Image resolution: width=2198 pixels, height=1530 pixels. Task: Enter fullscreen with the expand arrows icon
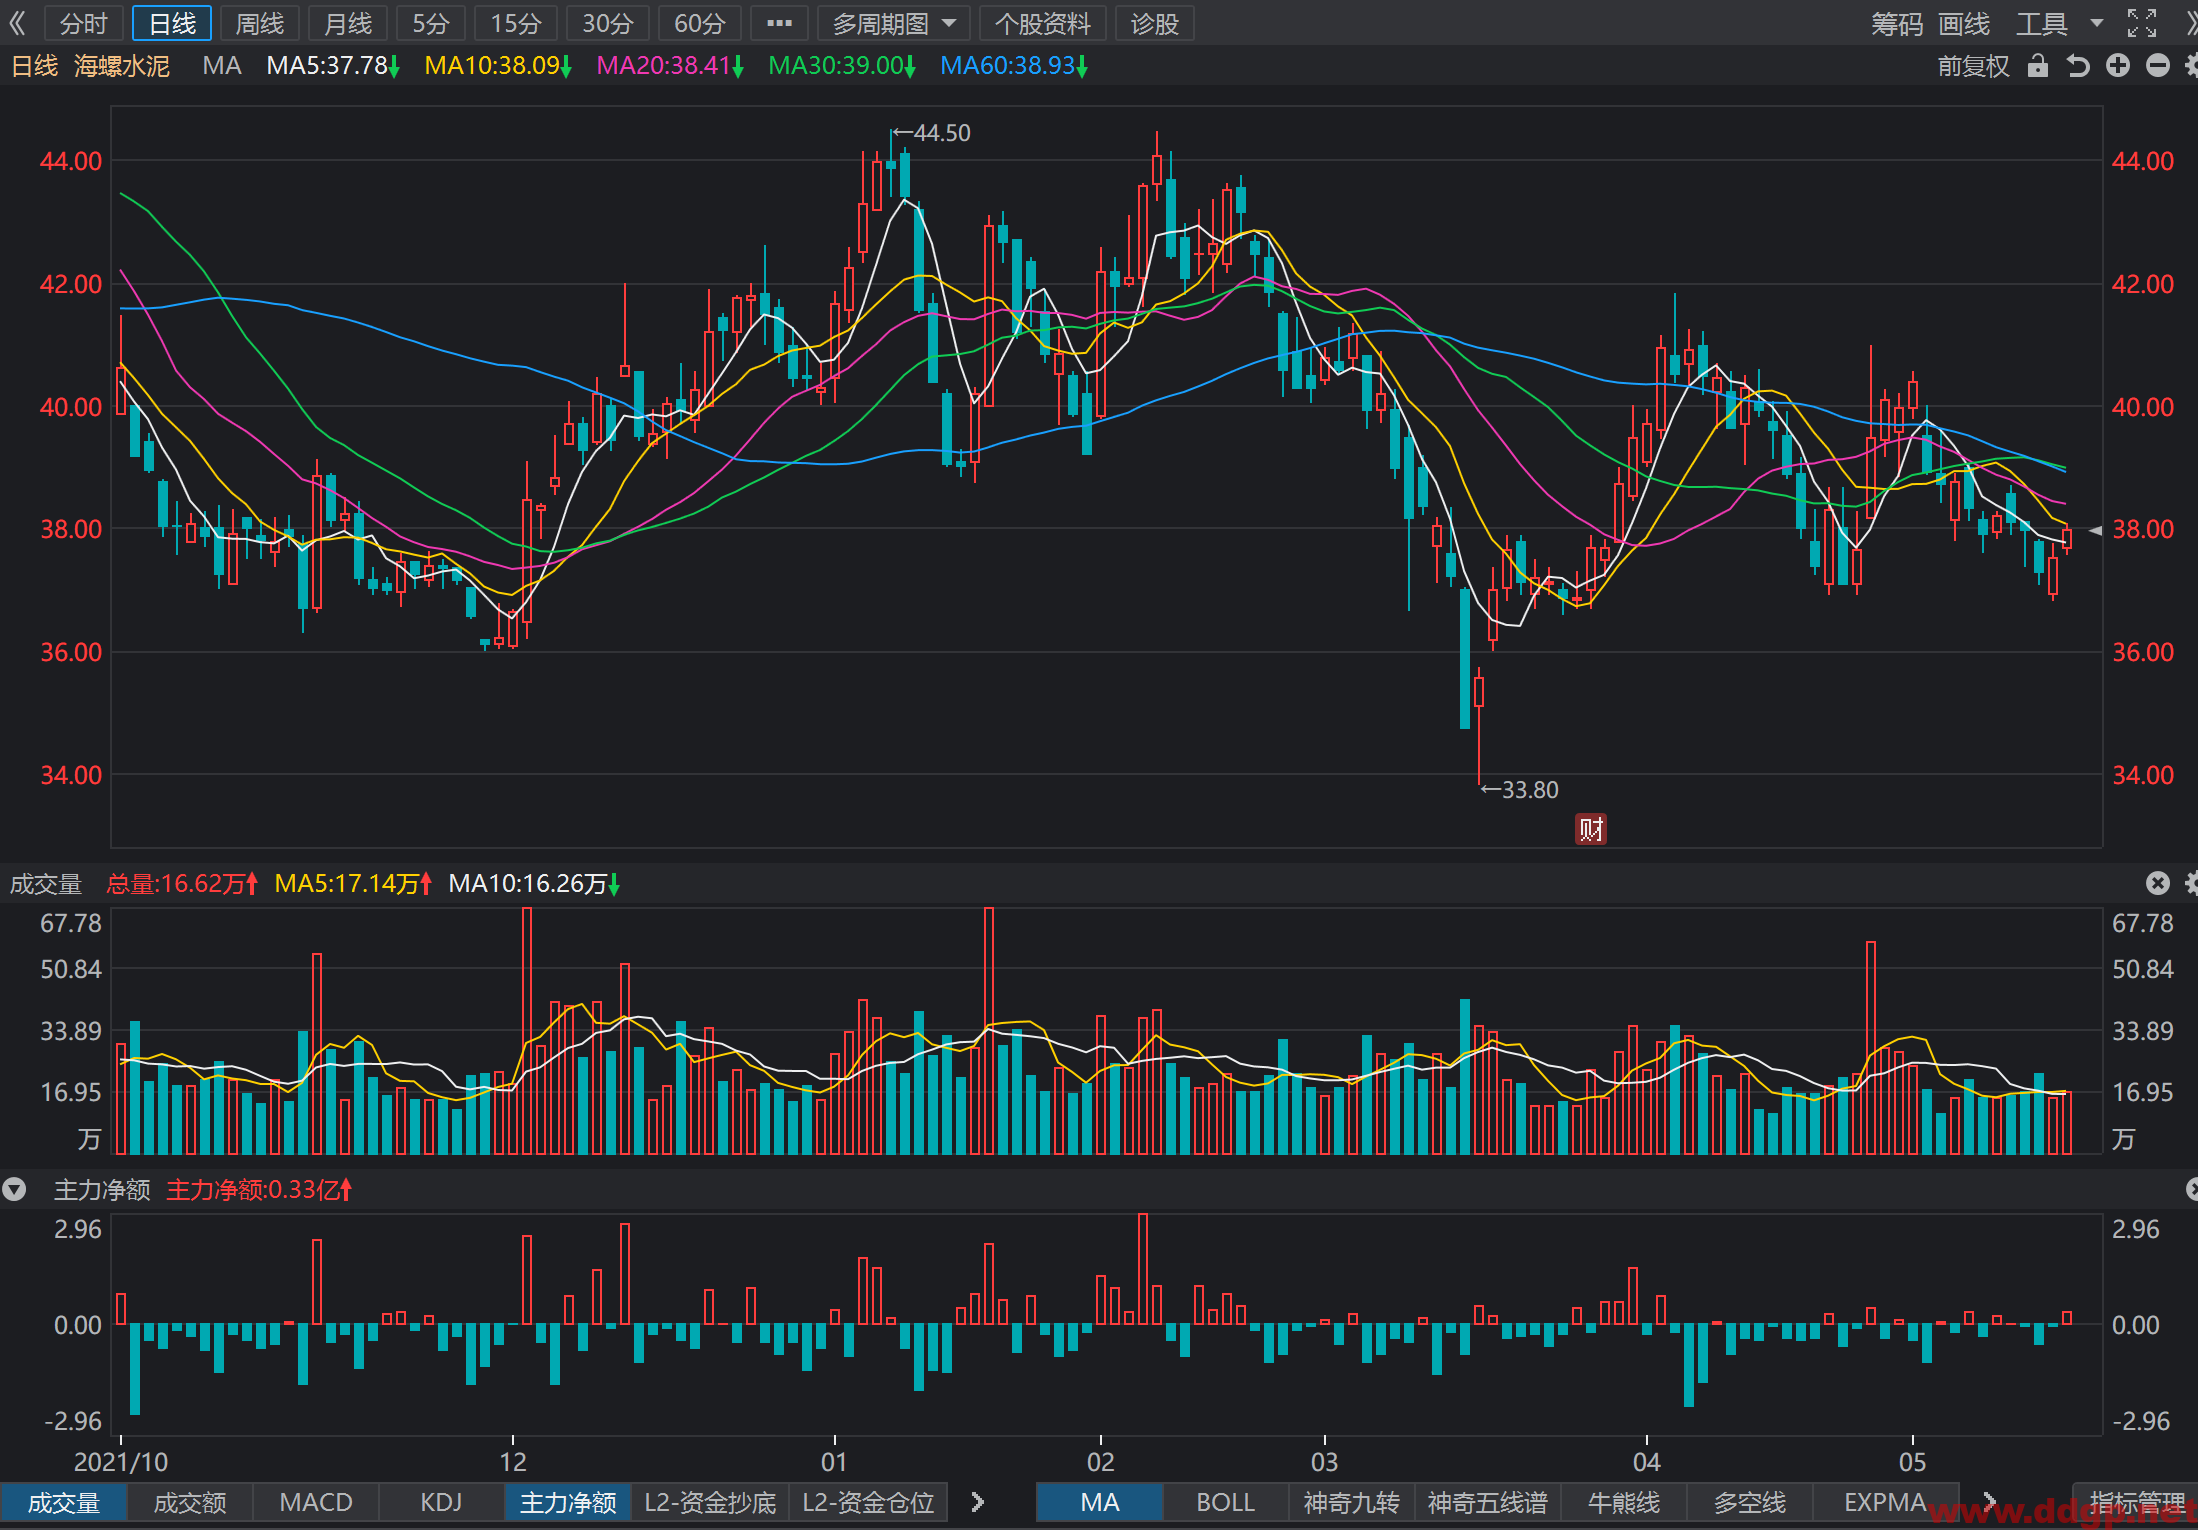point(2142,23)
